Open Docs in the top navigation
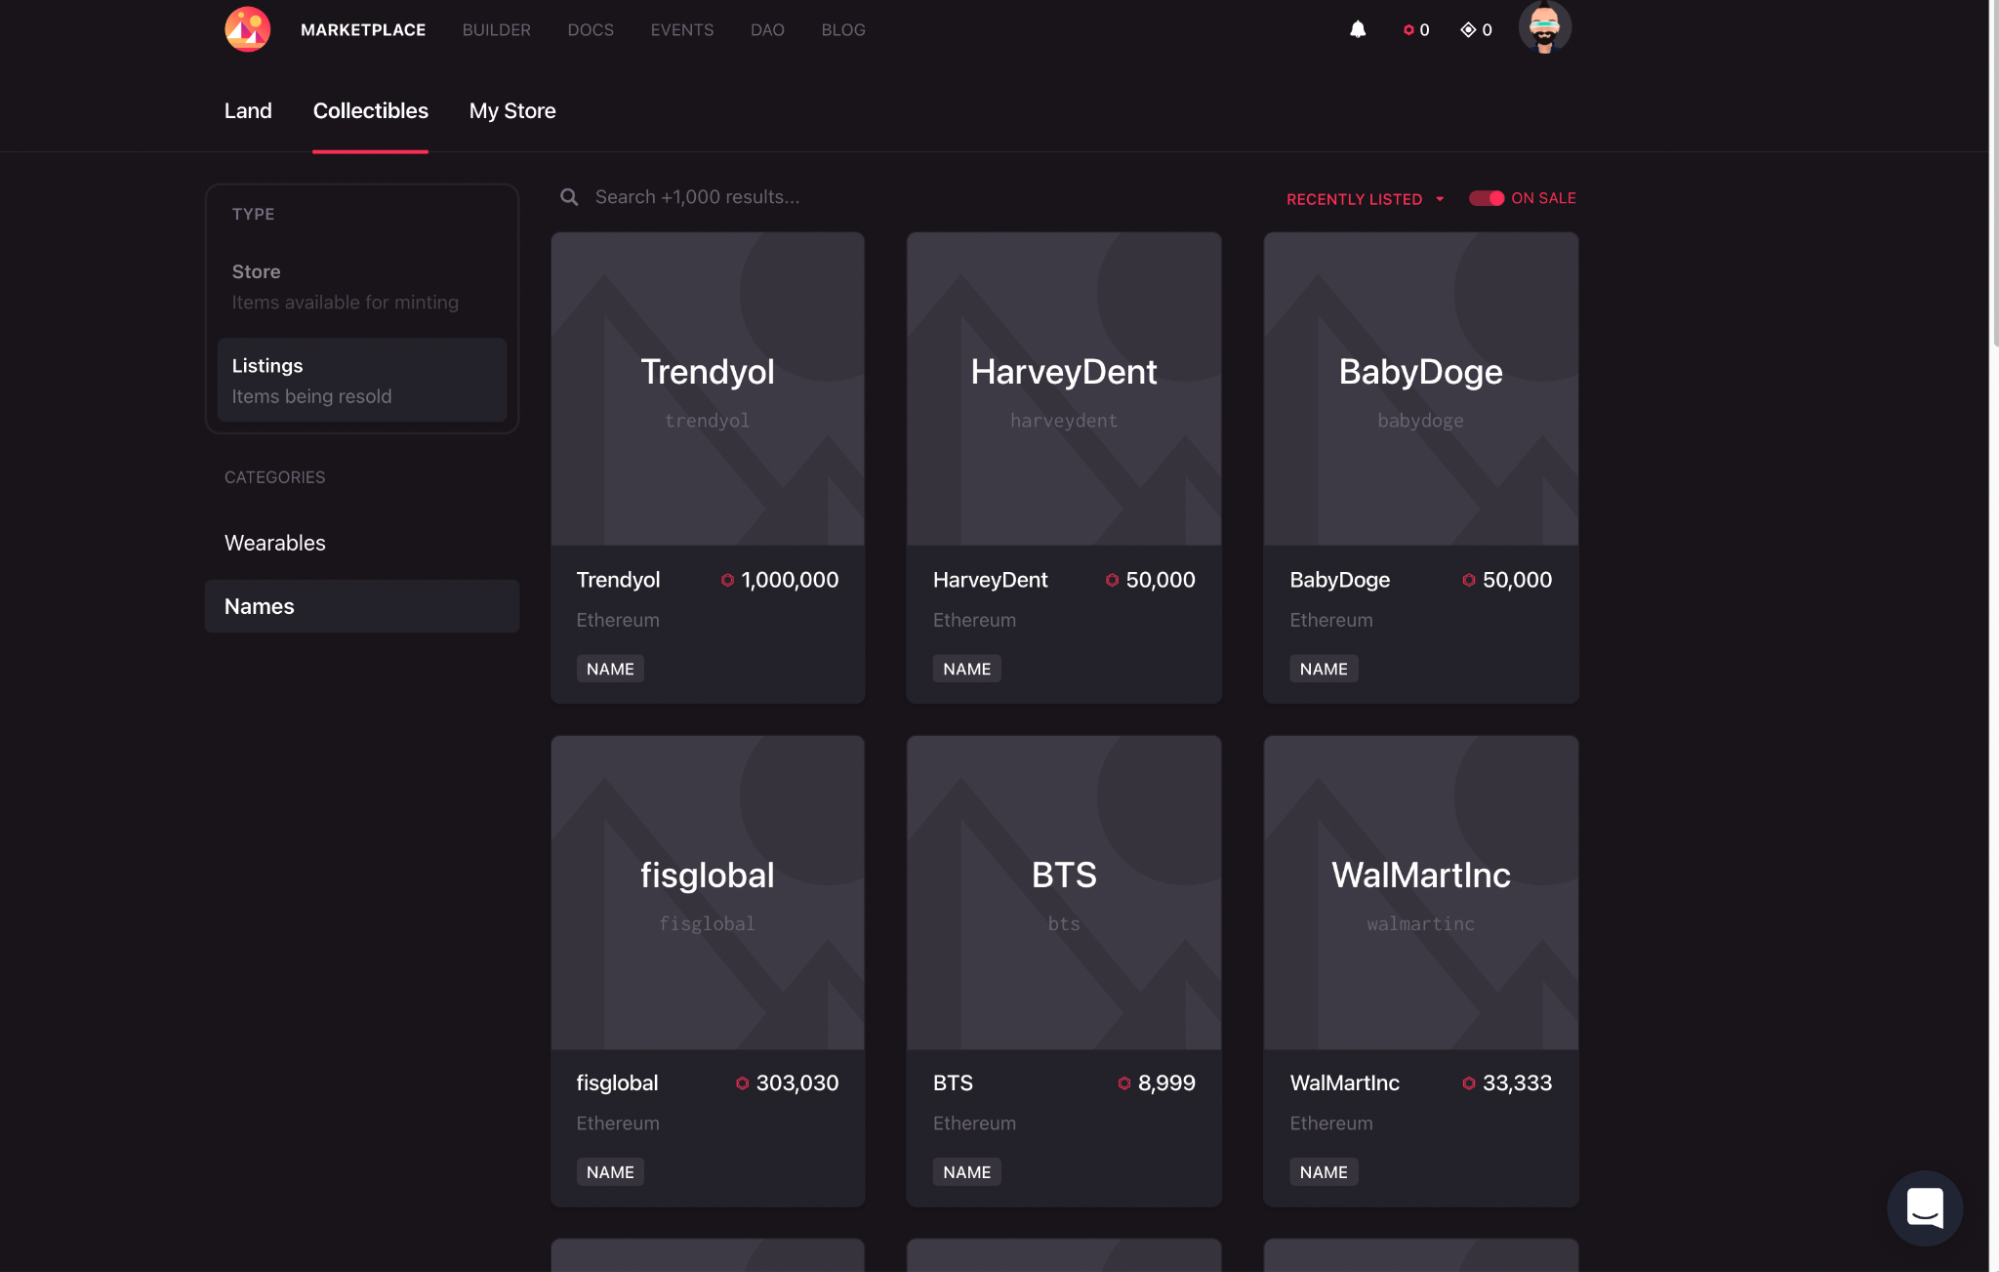Viewport: 1999px width, 1272px height. 590,30
